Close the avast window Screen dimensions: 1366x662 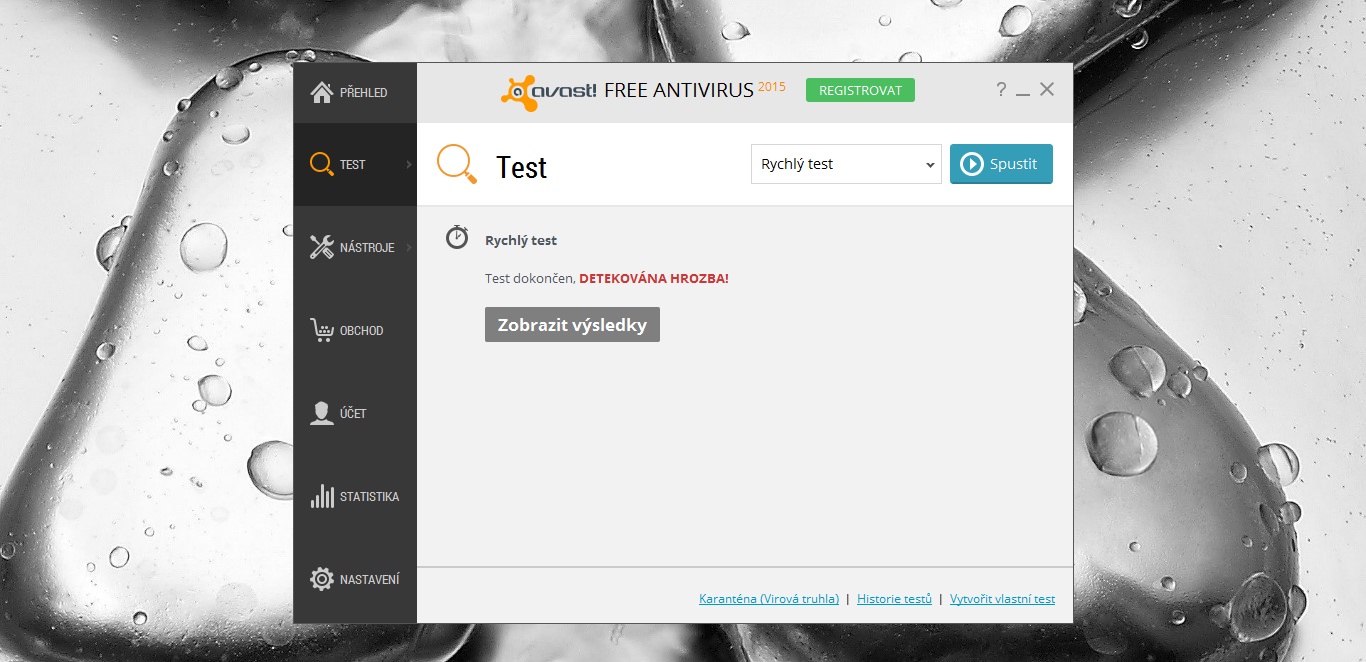[1047, 89]
